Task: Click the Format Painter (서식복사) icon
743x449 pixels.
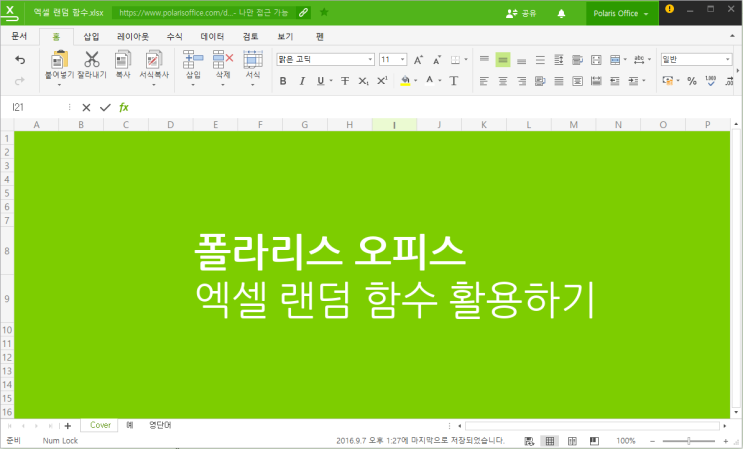Action: pyautogui.click(x=154, y=60)
